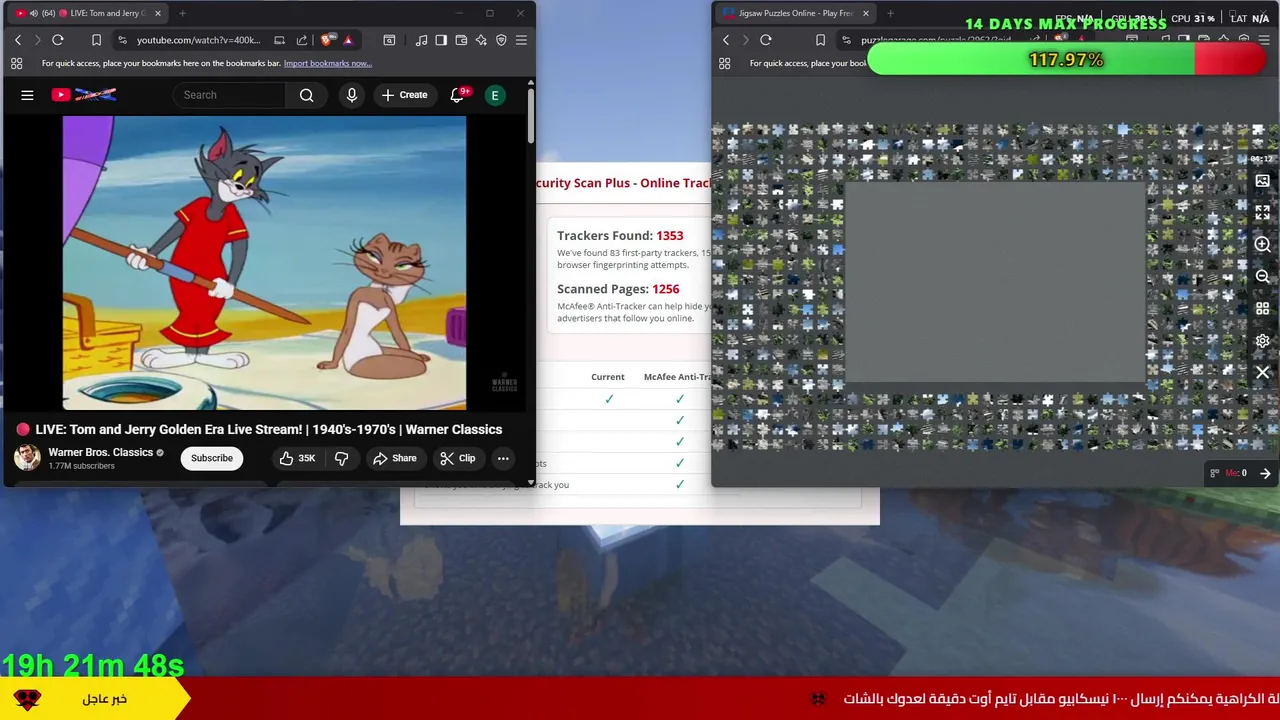Open the players icon beside Me: 0
1280x720 pixels.
click(1215, 473)
